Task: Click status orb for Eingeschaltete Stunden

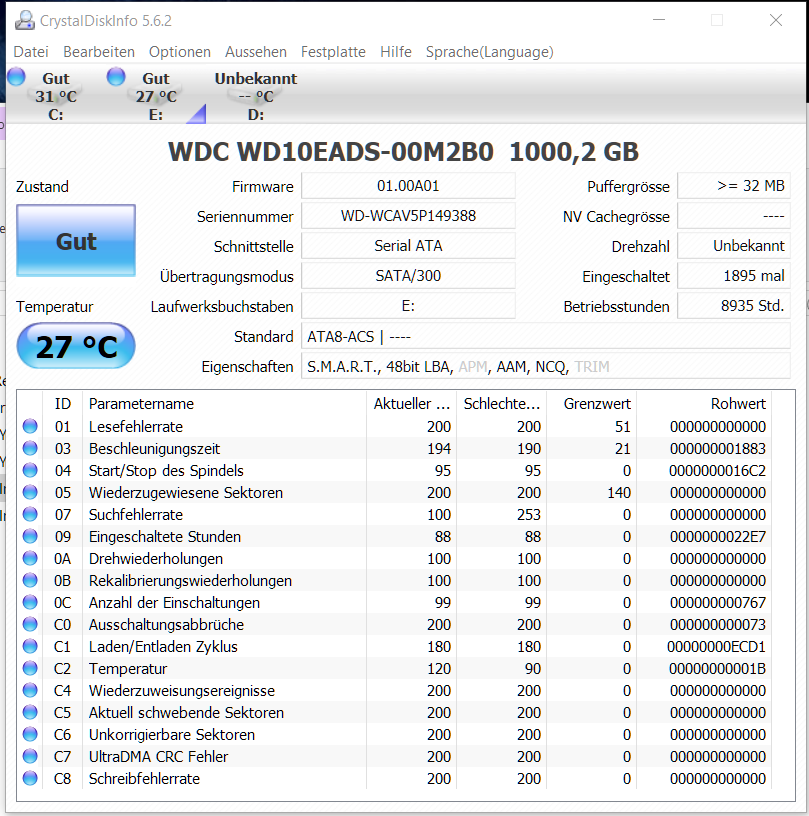Action: pos(30,536)
